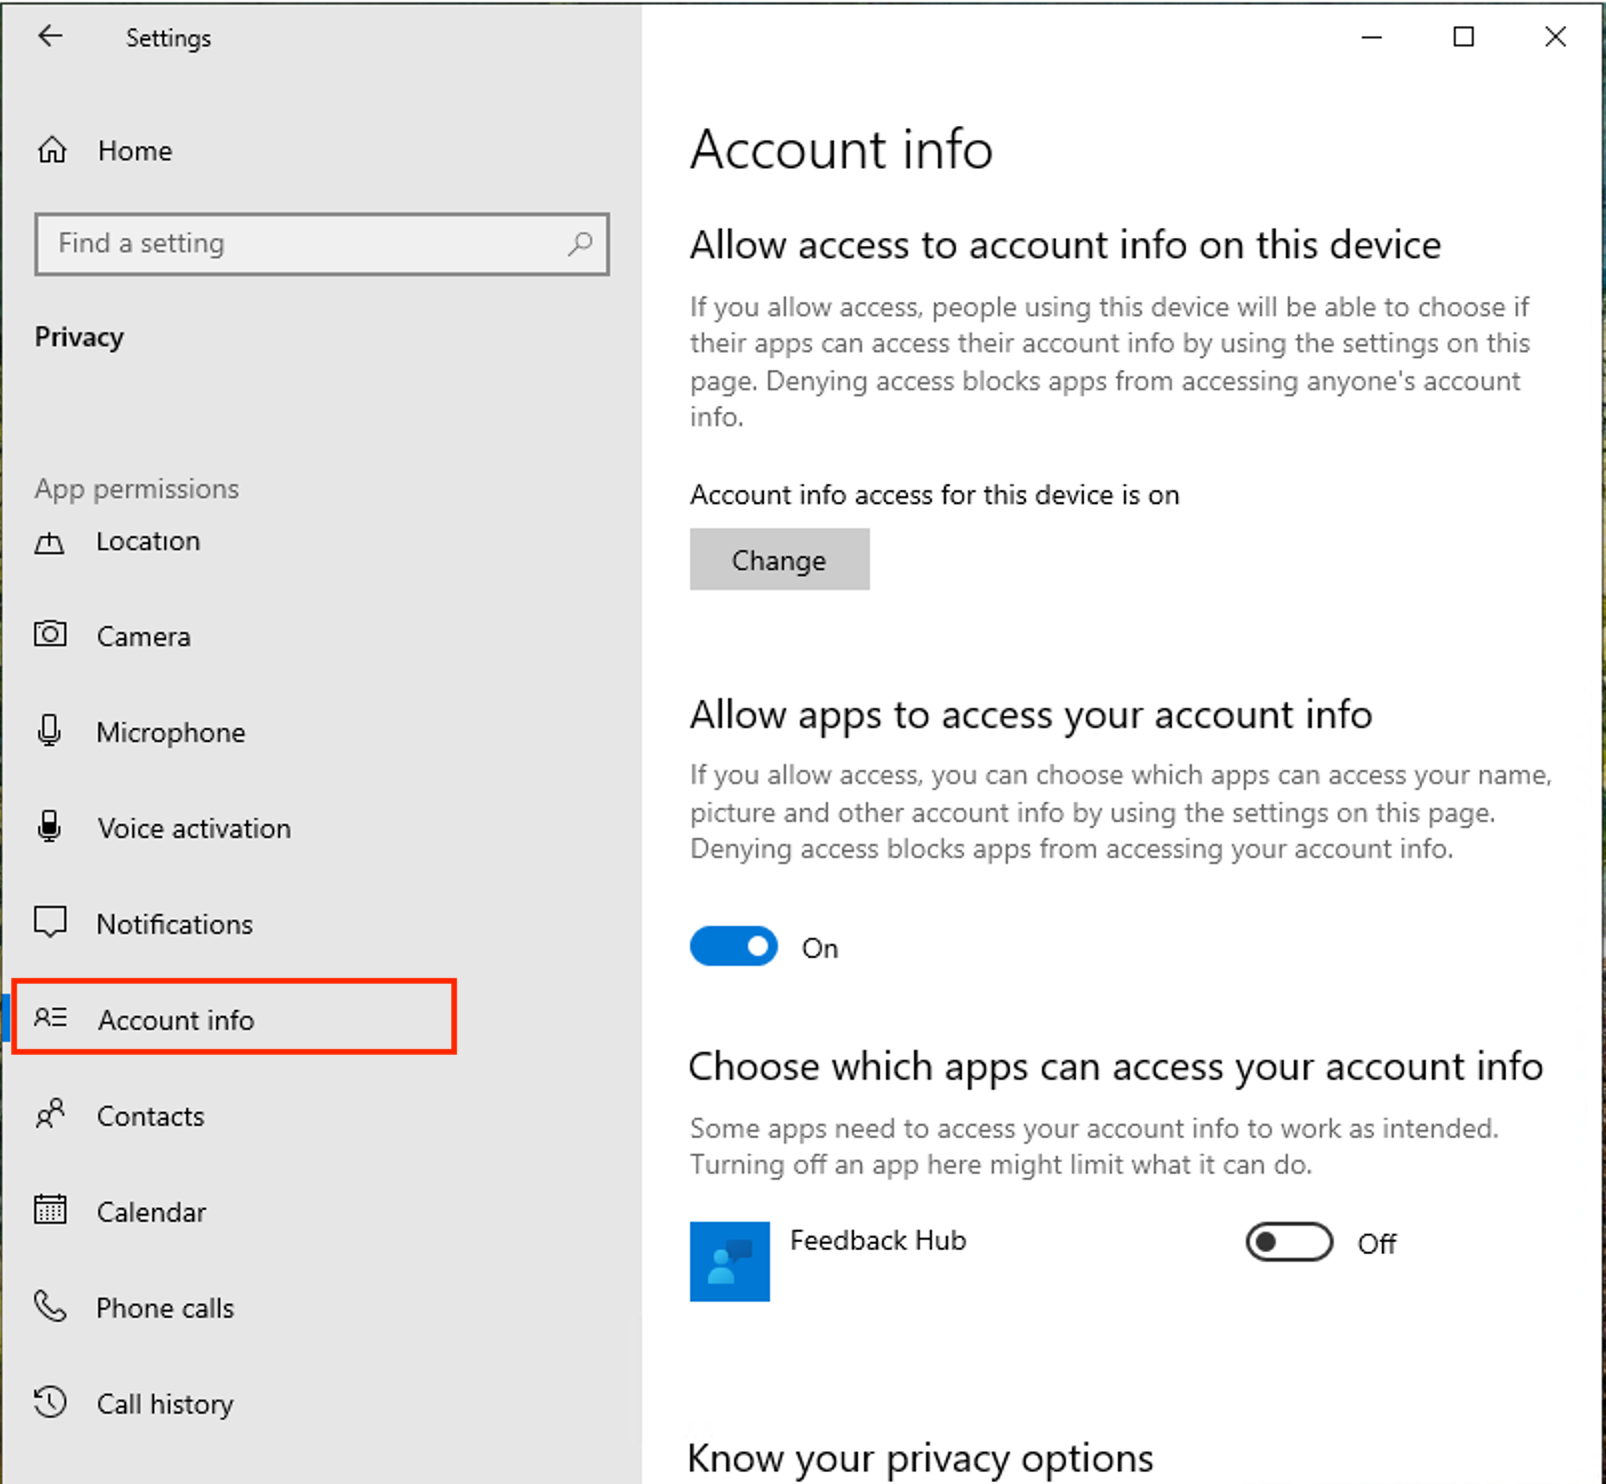Click the Calendar icon
1606x1484 pixels.
[x=50, y=1210]
